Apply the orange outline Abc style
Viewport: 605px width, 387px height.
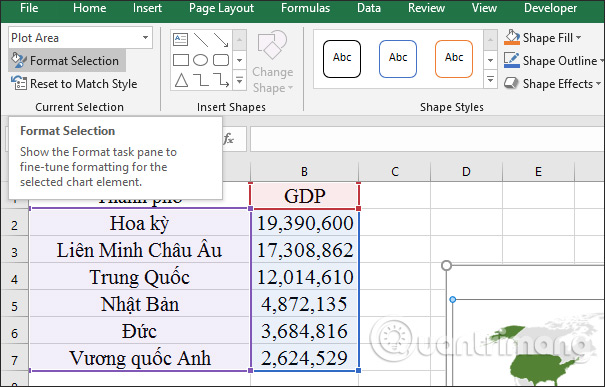[454, 59]
